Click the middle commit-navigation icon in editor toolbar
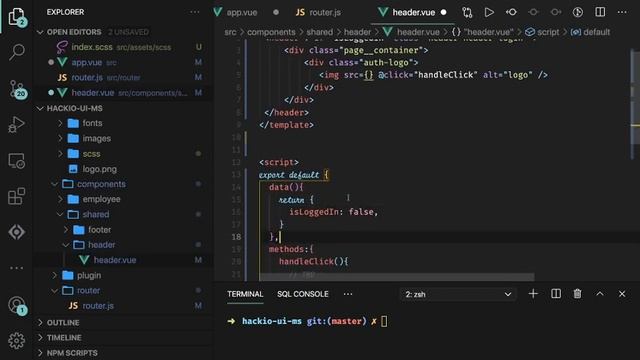This screenshot has height=360, width=640. [533, 12]
